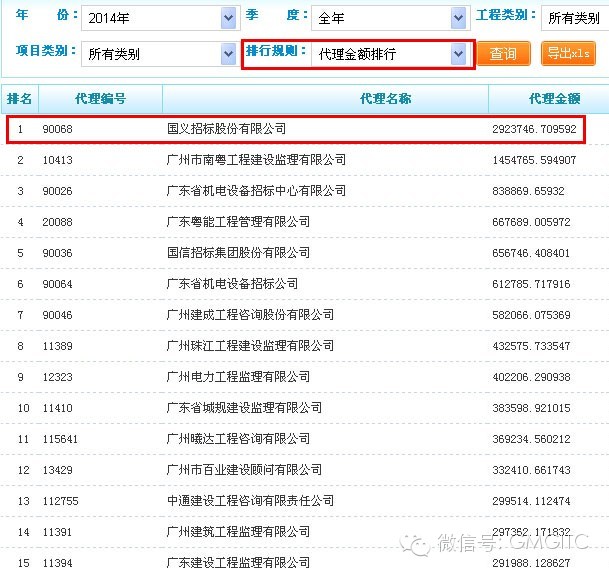Screen dimensions: 609x574
Task: Select 中通建设工程咨询有限责任公司
Action: pos(251,501)
